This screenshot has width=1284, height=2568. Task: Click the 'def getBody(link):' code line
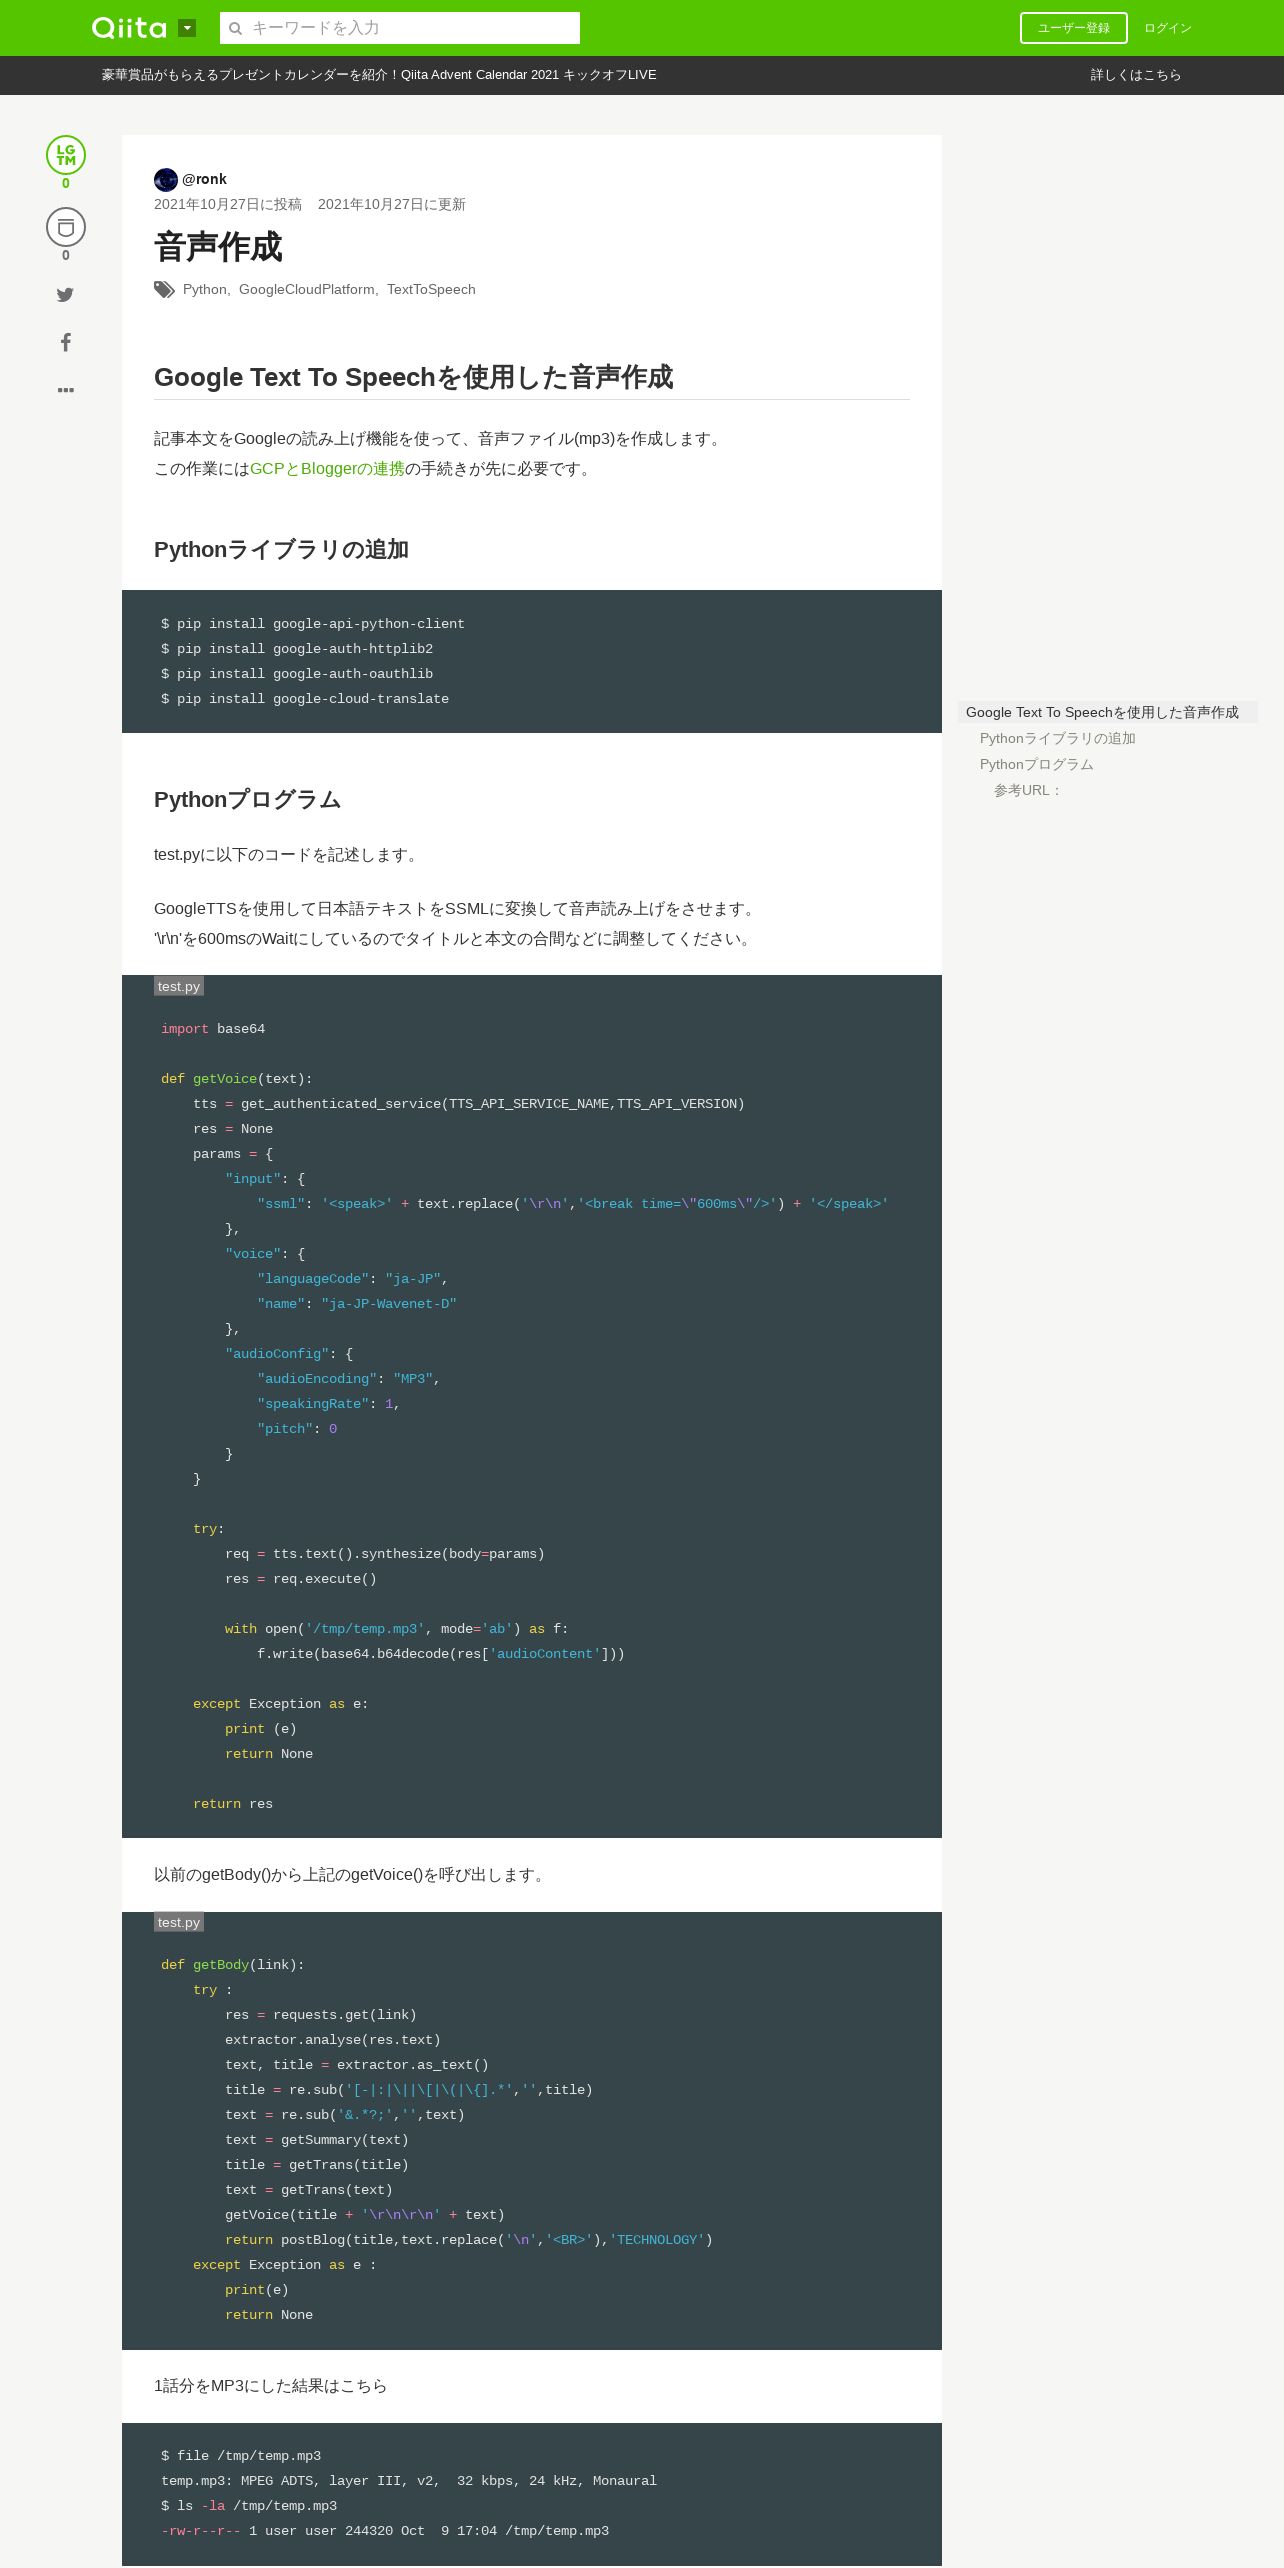click(233, 1965)
